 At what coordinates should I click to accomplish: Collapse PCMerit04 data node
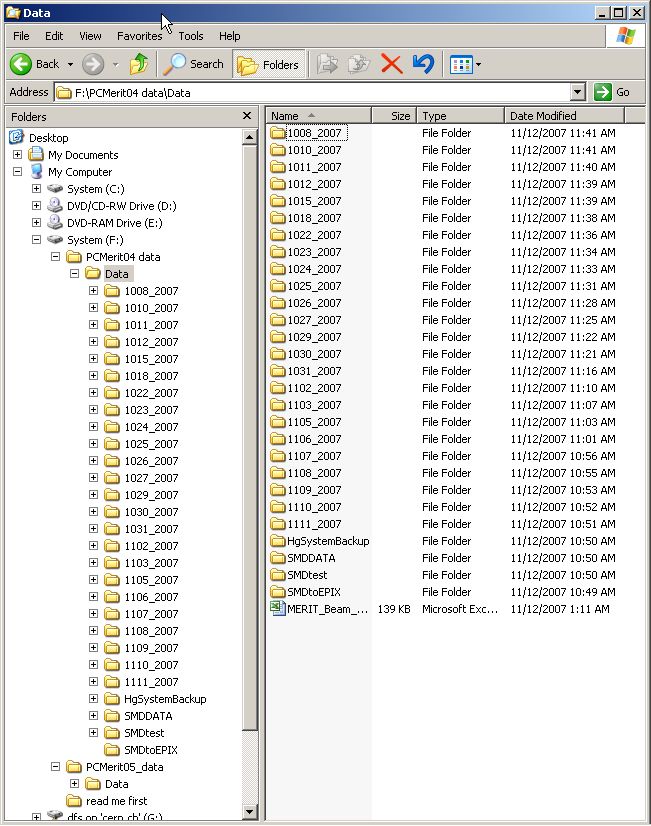[x=55, y=257]
